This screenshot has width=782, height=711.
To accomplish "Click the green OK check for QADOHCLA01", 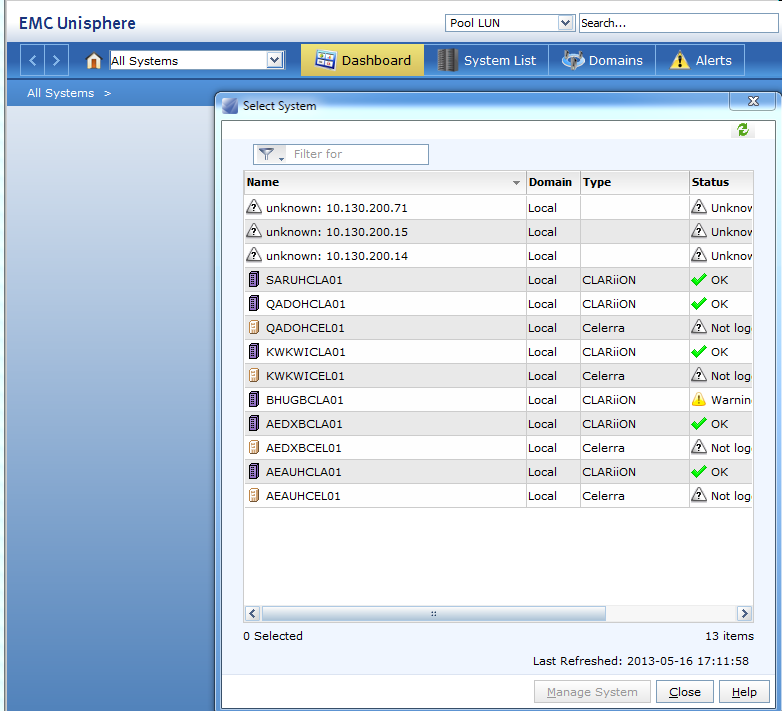I will pos(699,304).
